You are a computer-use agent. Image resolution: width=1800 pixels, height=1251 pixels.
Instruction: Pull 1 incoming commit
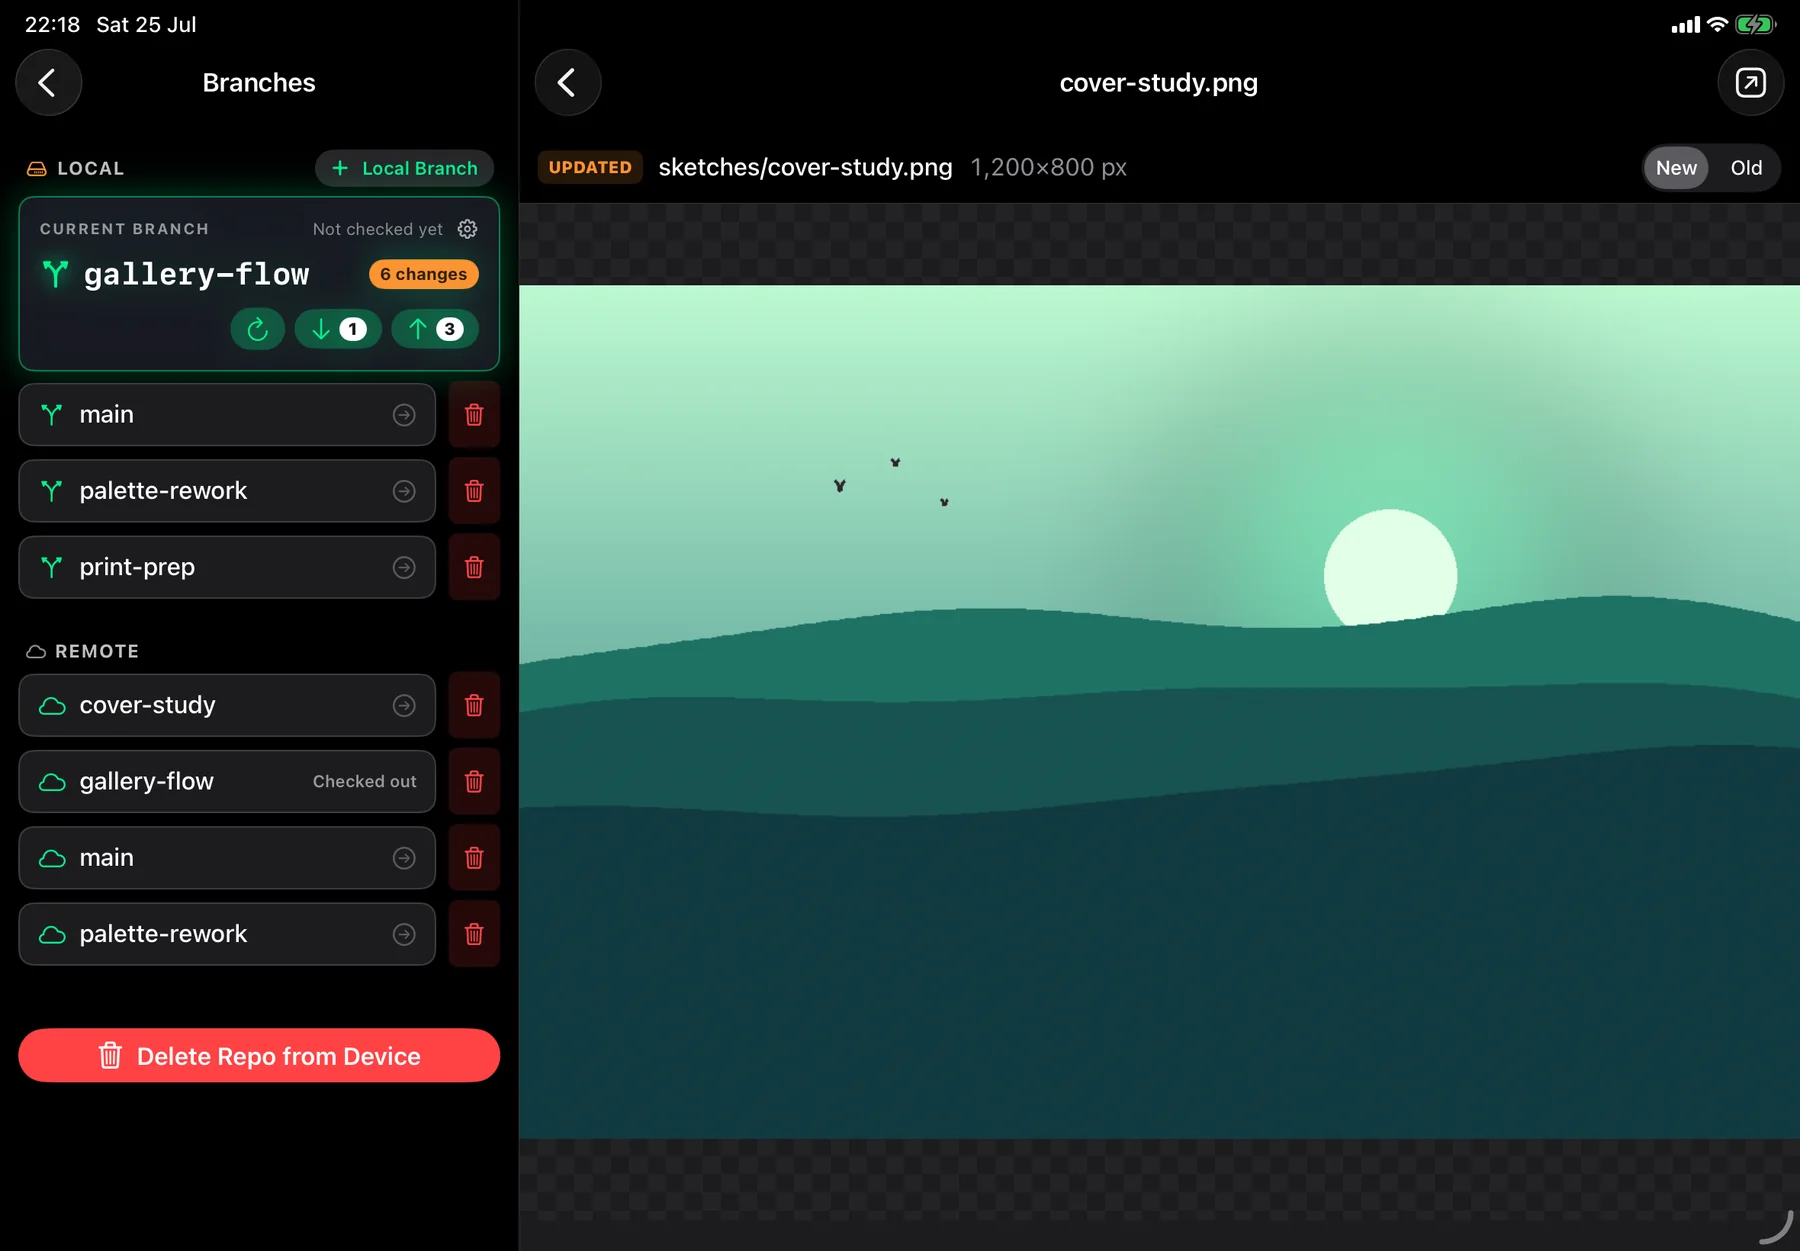click(x=338, y=329)
